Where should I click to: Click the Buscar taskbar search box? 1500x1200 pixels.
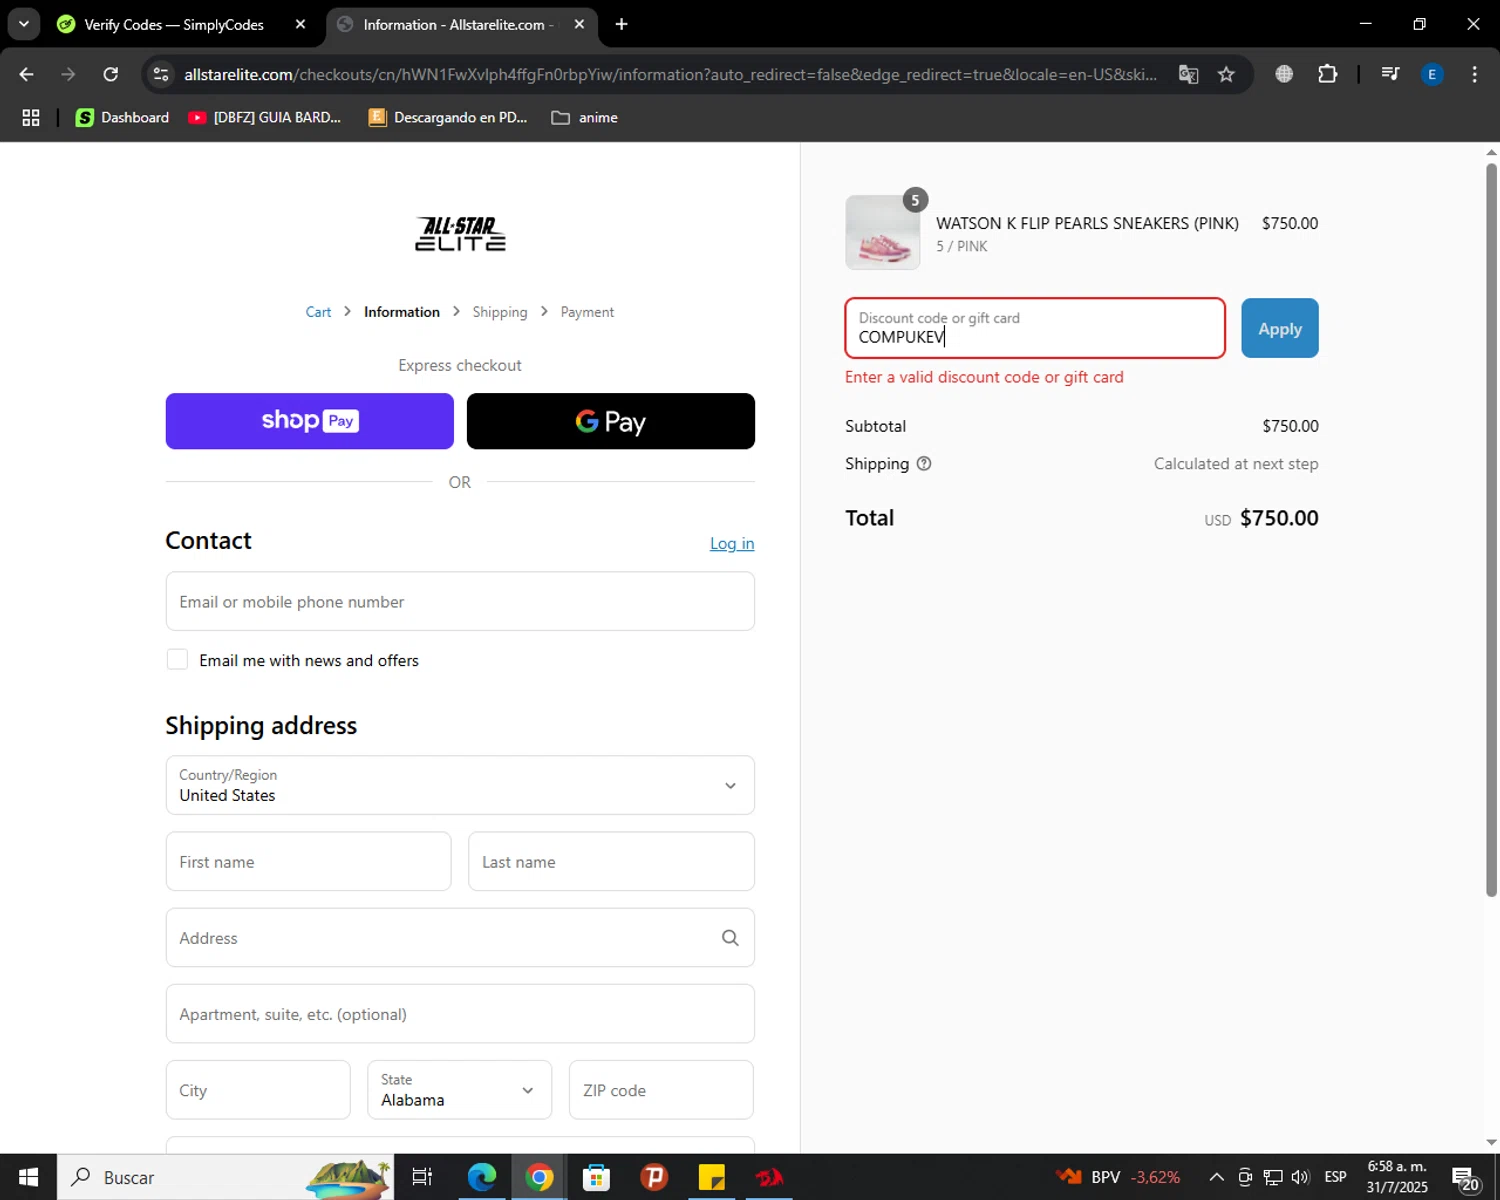(x=225, y=1177)
